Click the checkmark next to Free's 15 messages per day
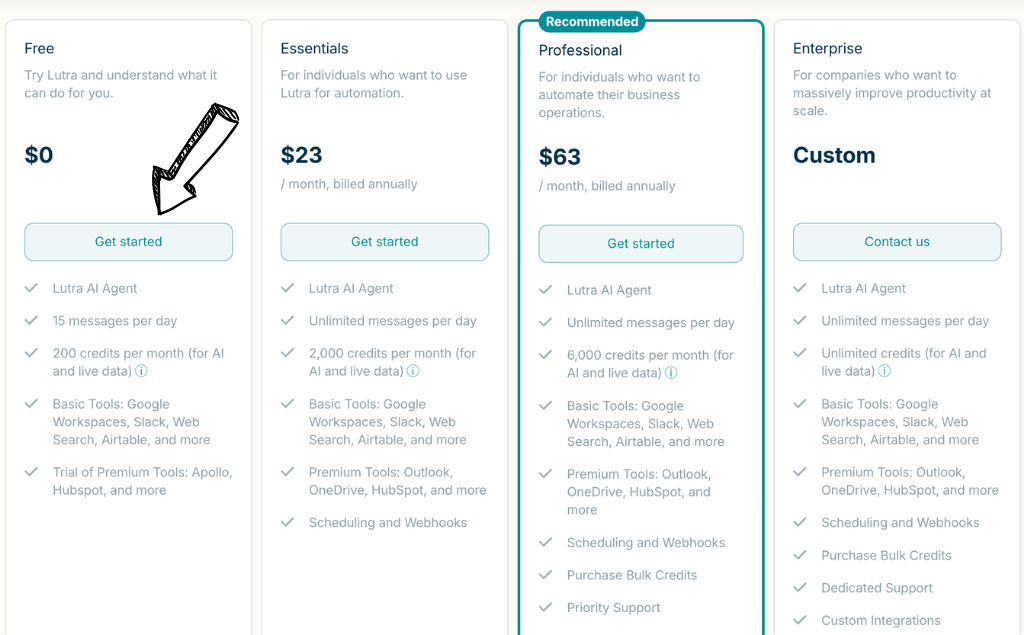Image resolution: width=1024 pixels, height=635 pixels. click(32, 321)
